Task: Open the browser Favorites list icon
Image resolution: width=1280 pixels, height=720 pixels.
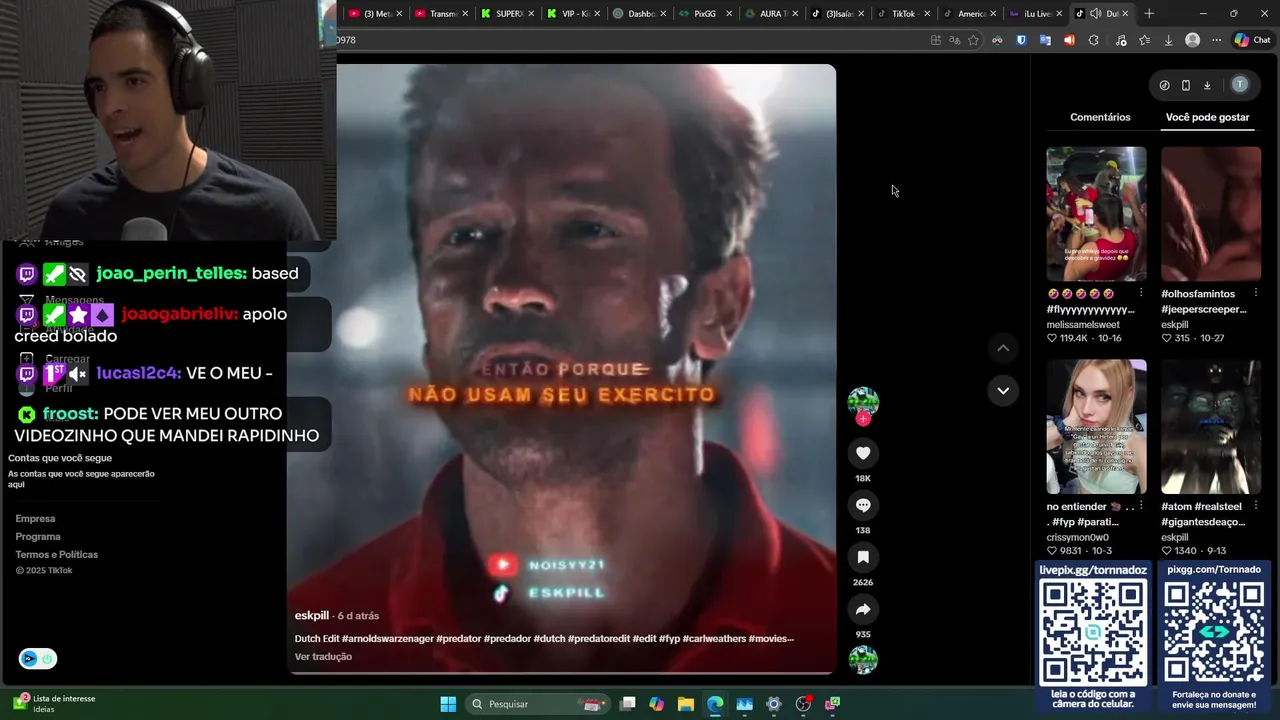Action: 1144,40
